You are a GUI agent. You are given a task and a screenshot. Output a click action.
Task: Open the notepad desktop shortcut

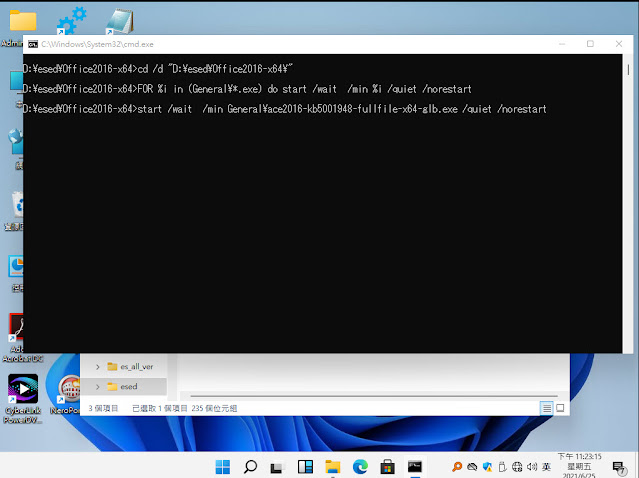(x=120, y=21)
